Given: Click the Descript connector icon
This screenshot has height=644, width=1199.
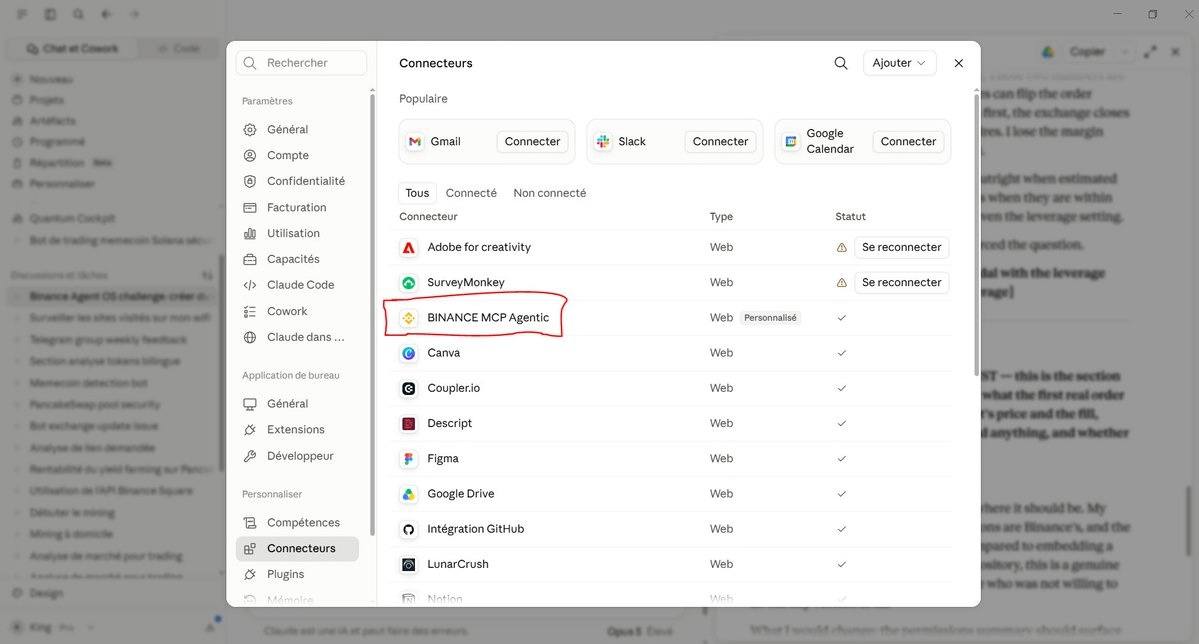Looking at the screenshot, I should click(x=409, y=424).
